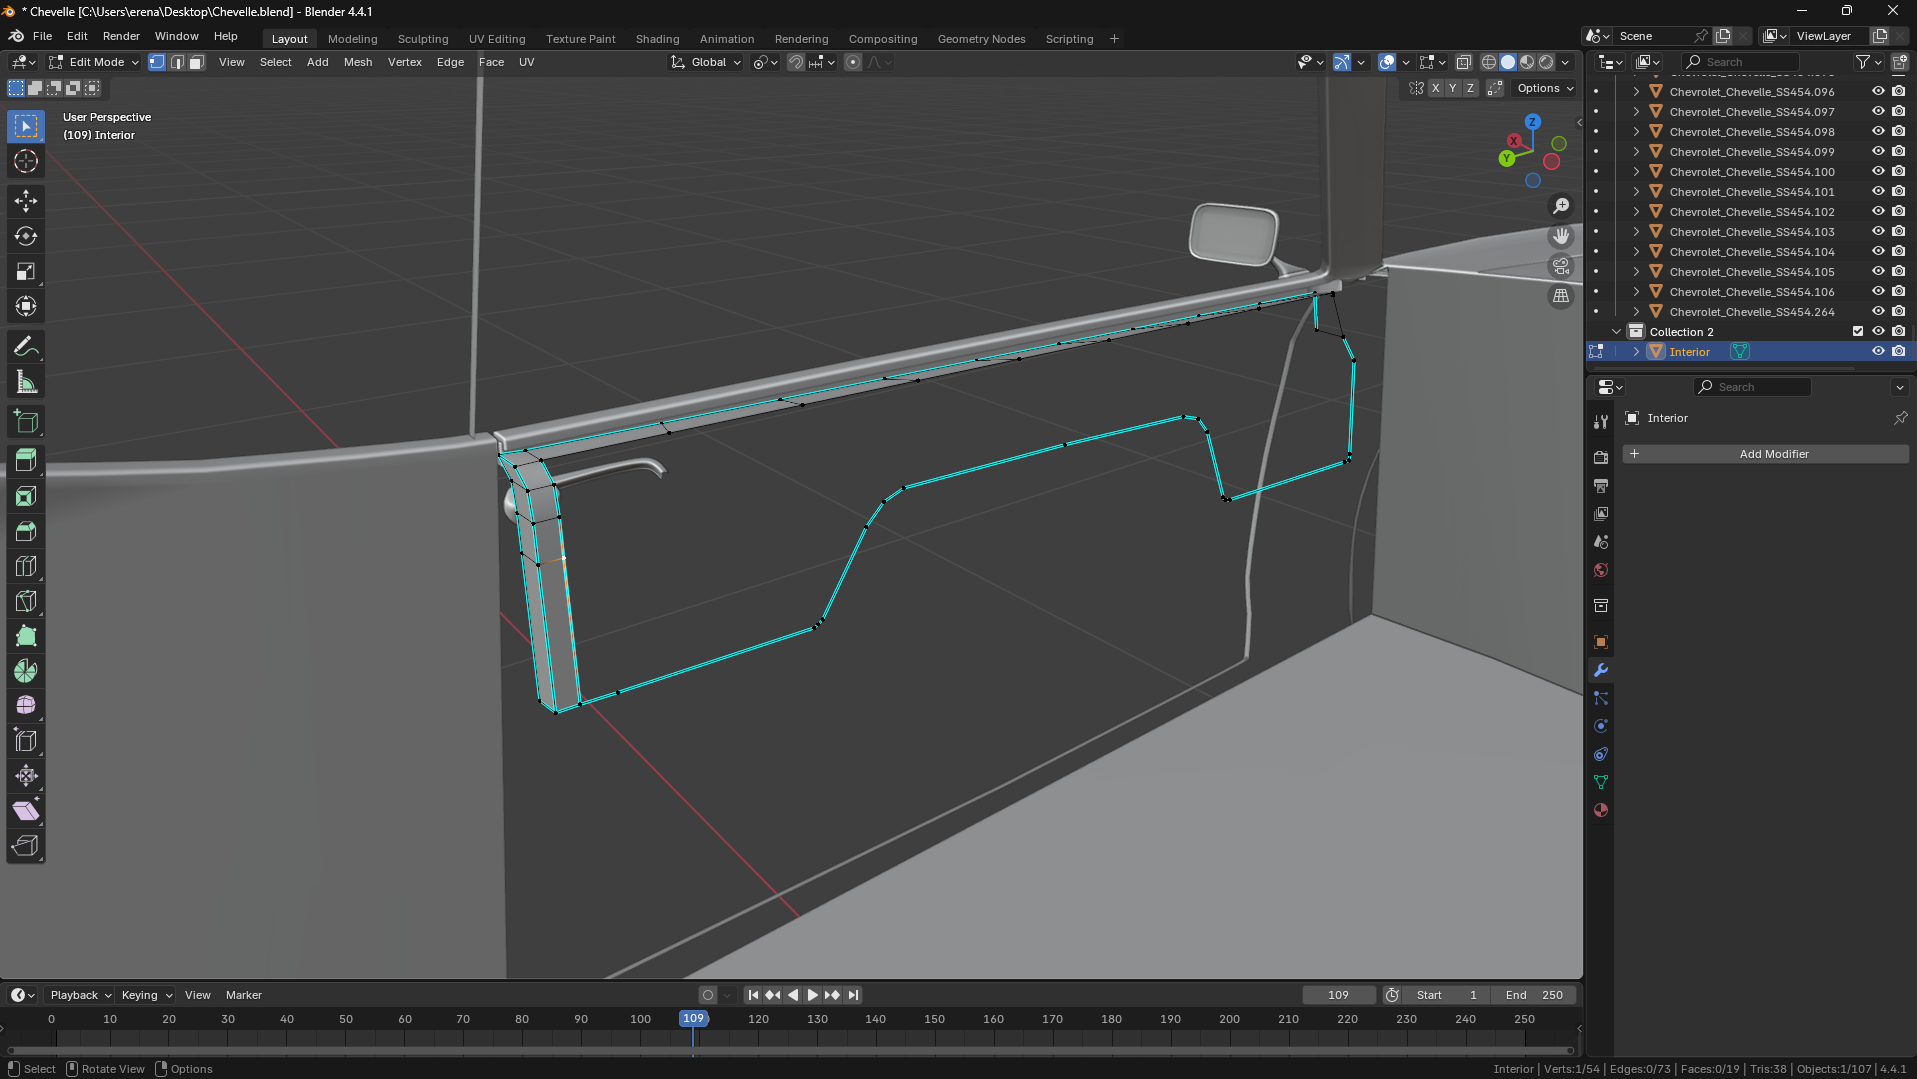The image size is (1917, 1079).
Task: Select the Cursor tool in the toolbar
Action: click(x=26, y=161)
